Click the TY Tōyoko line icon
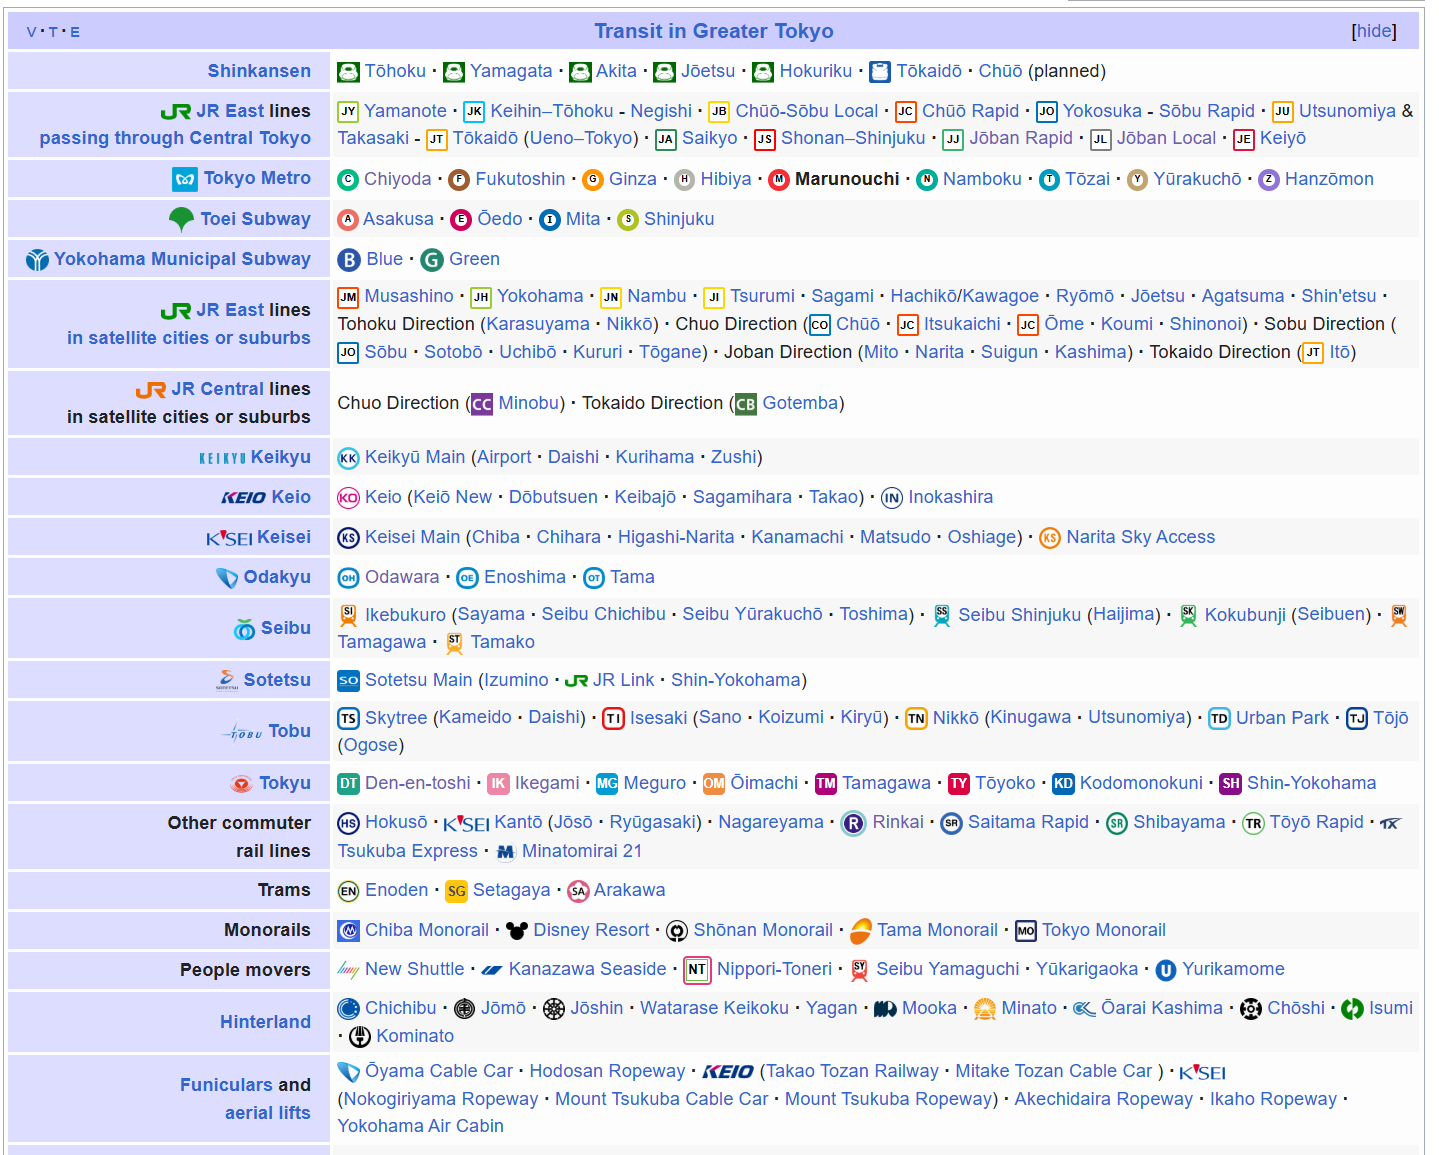Screen dimensions: 1439x1155 (959, 784)
